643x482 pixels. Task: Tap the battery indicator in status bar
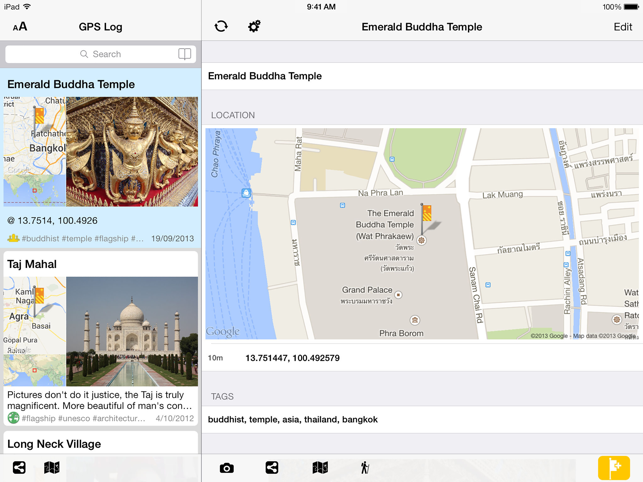631,7
